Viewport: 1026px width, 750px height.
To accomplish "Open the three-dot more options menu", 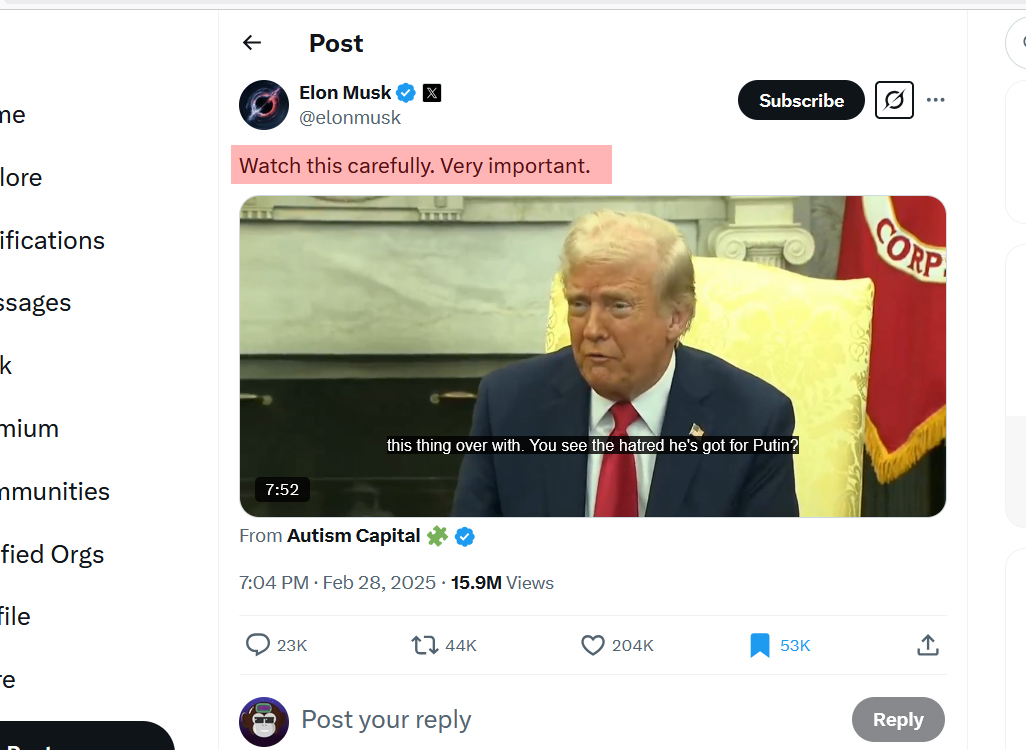I will pyautogui.click(x=936, y=100).
